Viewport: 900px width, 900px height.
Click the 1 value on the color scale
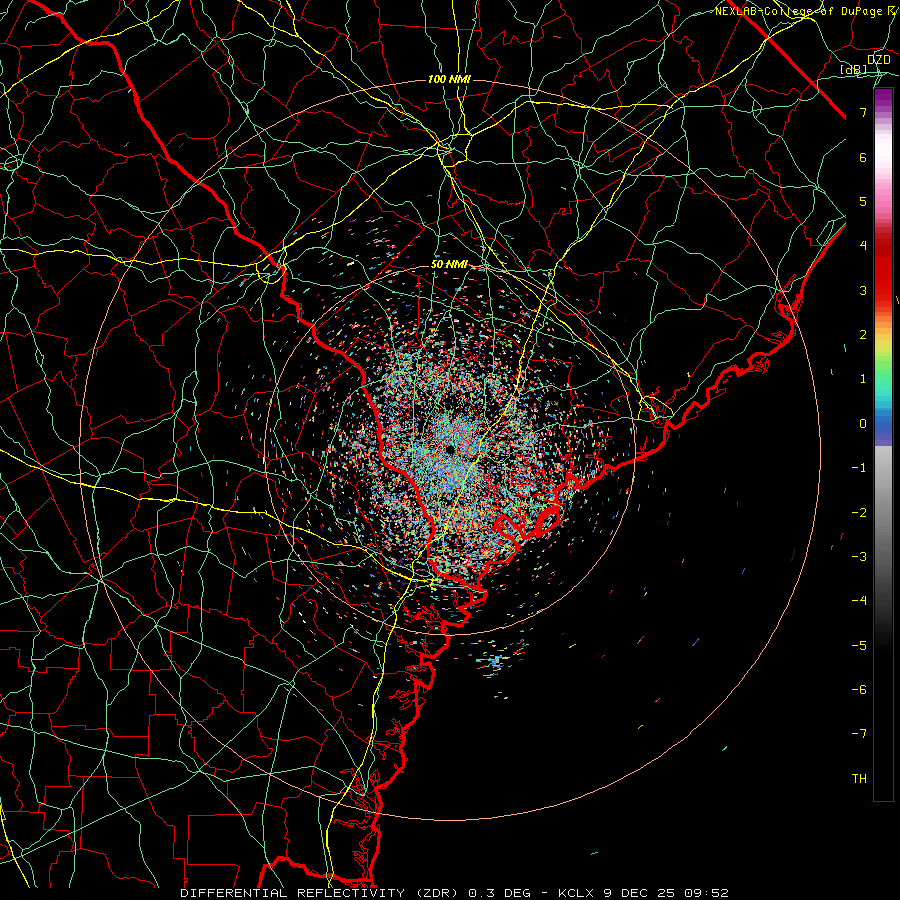click(863, 379)
